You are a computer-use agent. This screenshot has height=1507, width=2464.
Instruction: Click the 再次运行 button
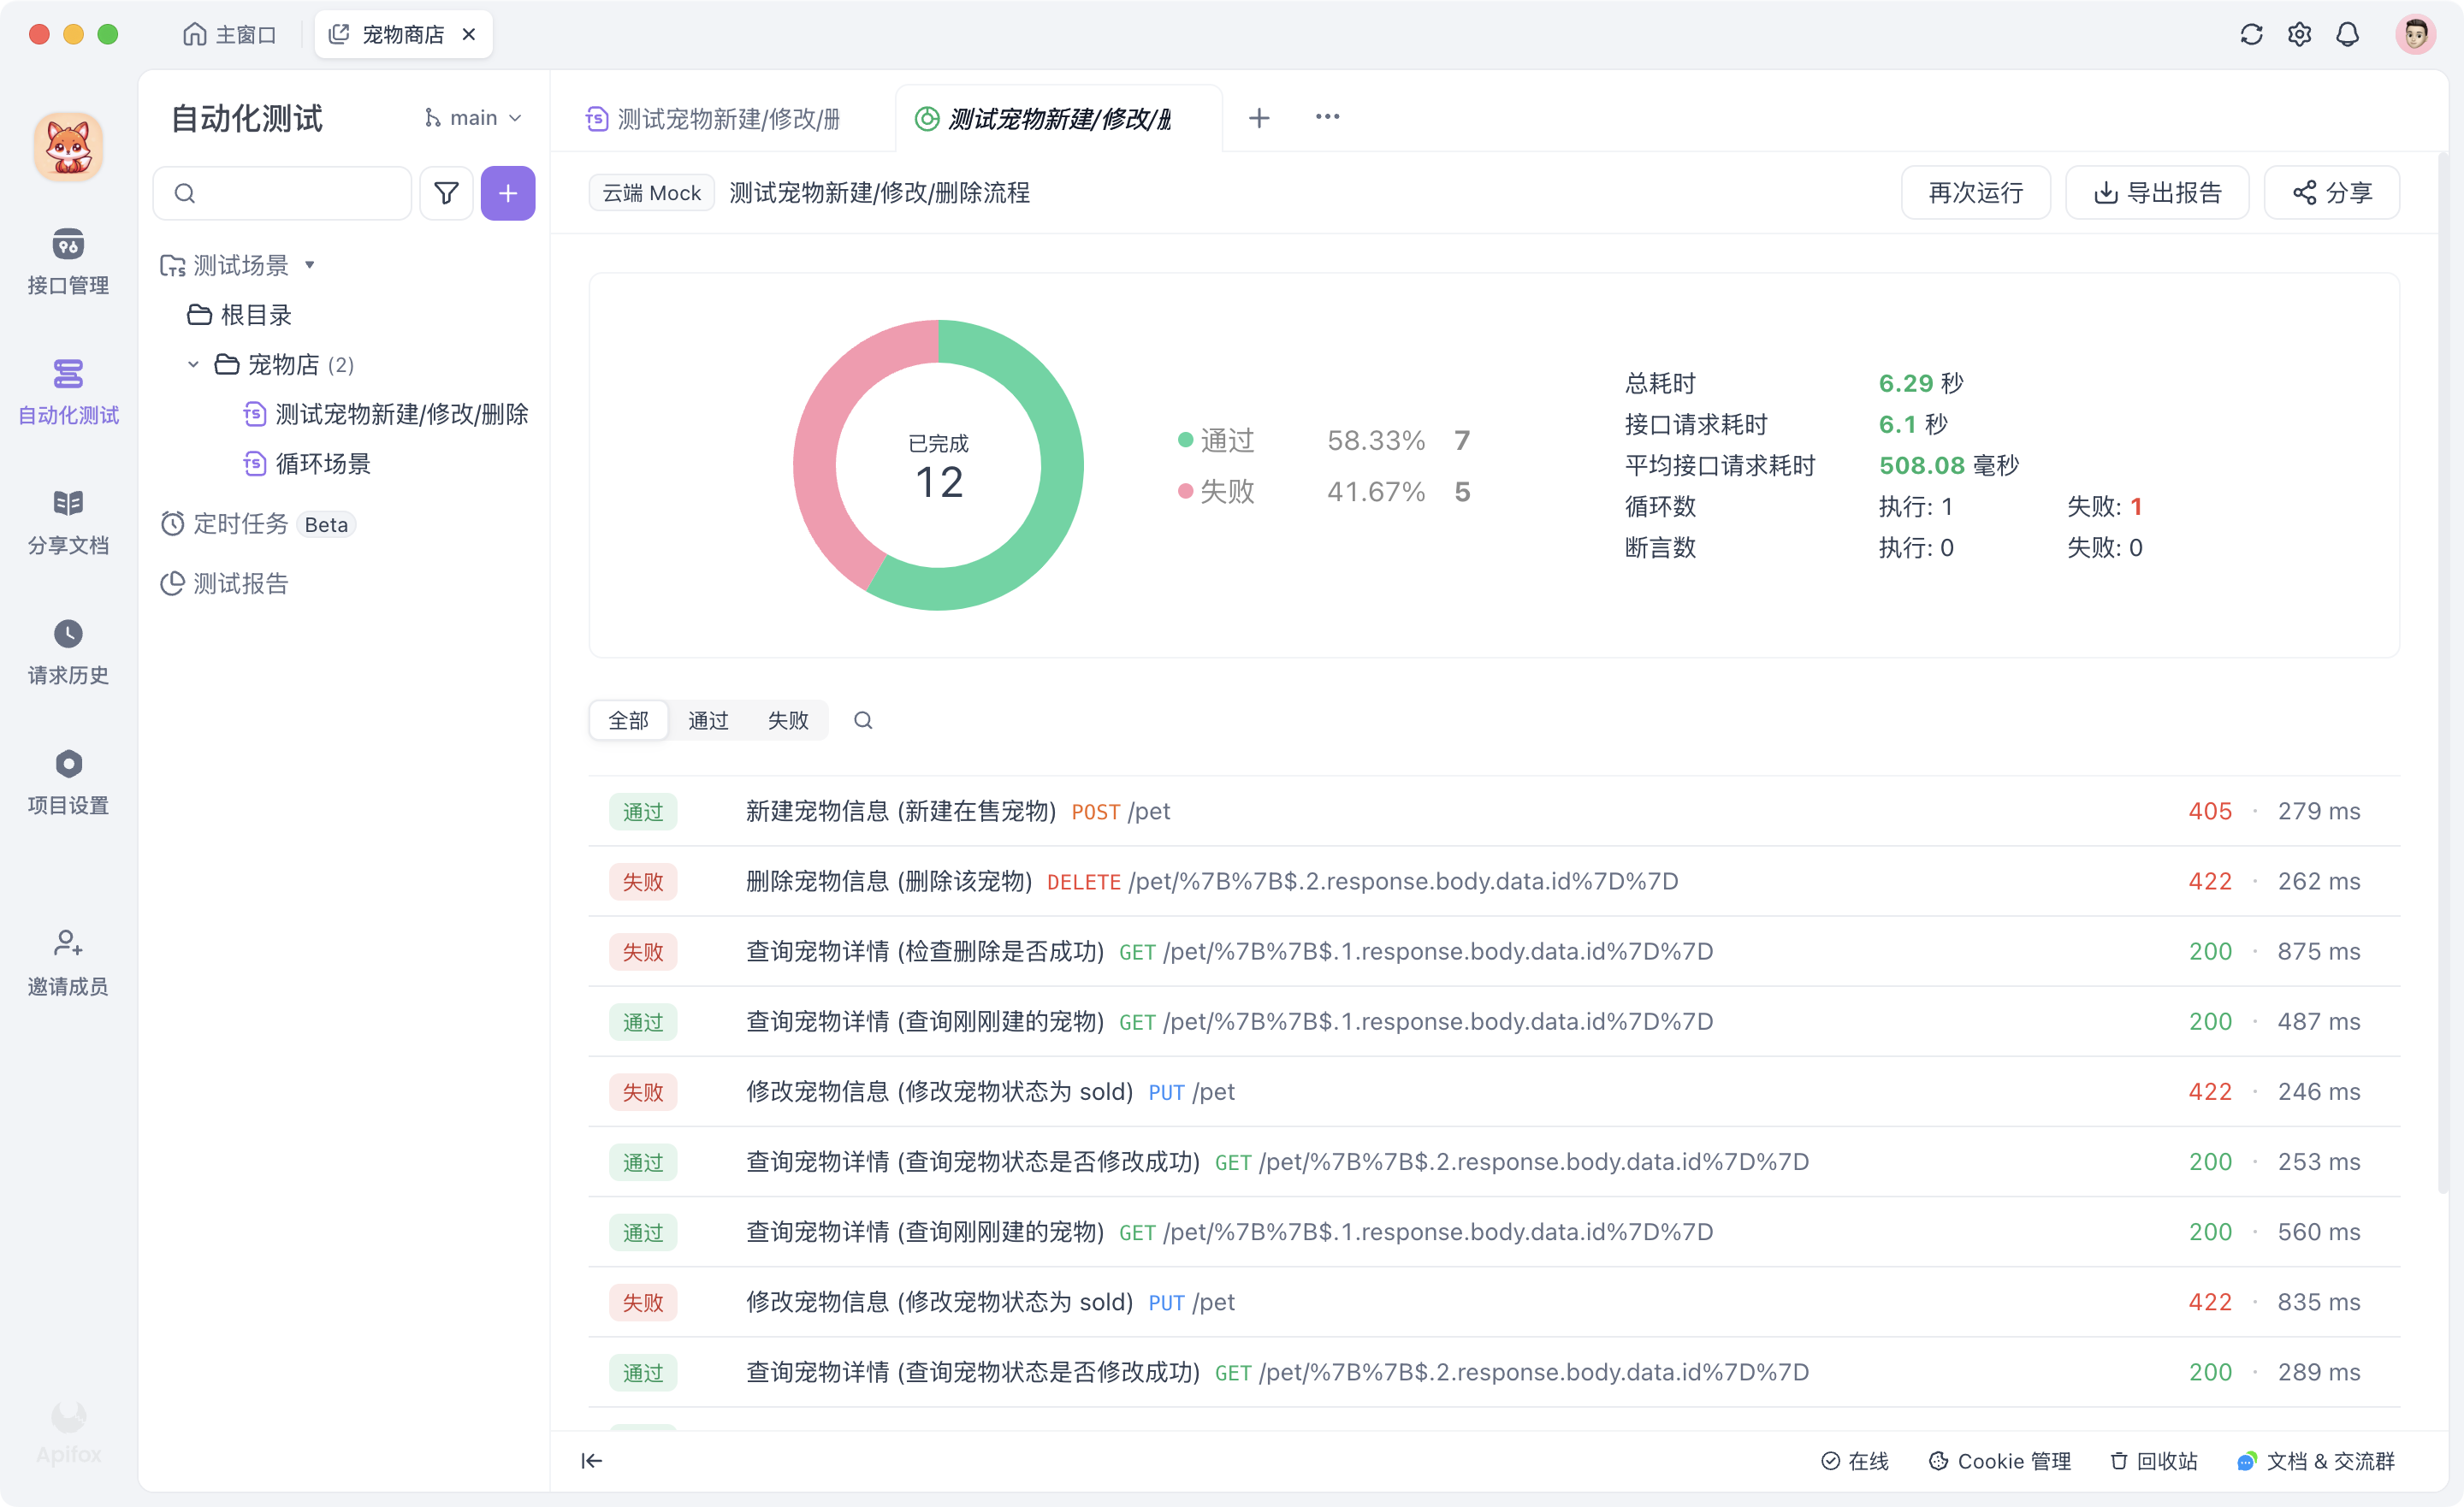1974,192
